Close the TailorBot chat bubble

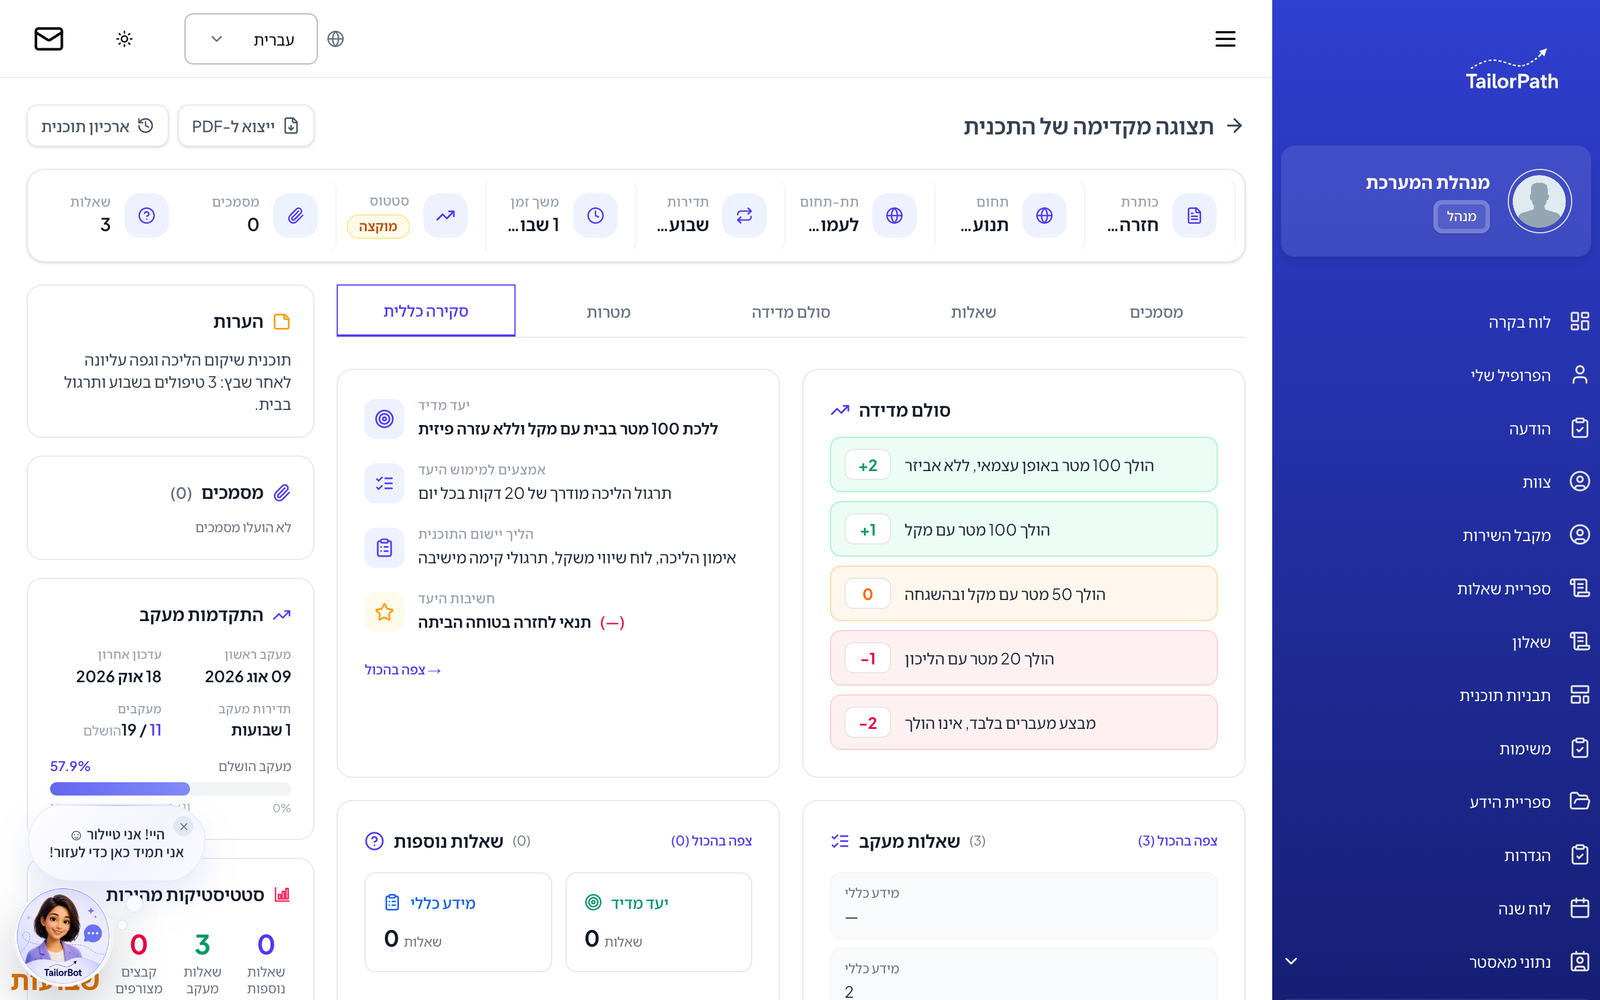tap(184, 826)
